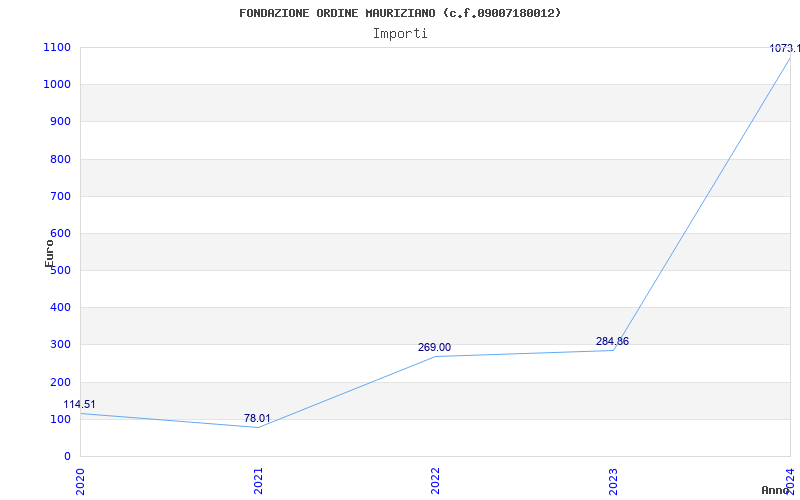800x500 pixels.
Task: Click the line segment between 2023 and 2024
Action: point(702,204)
